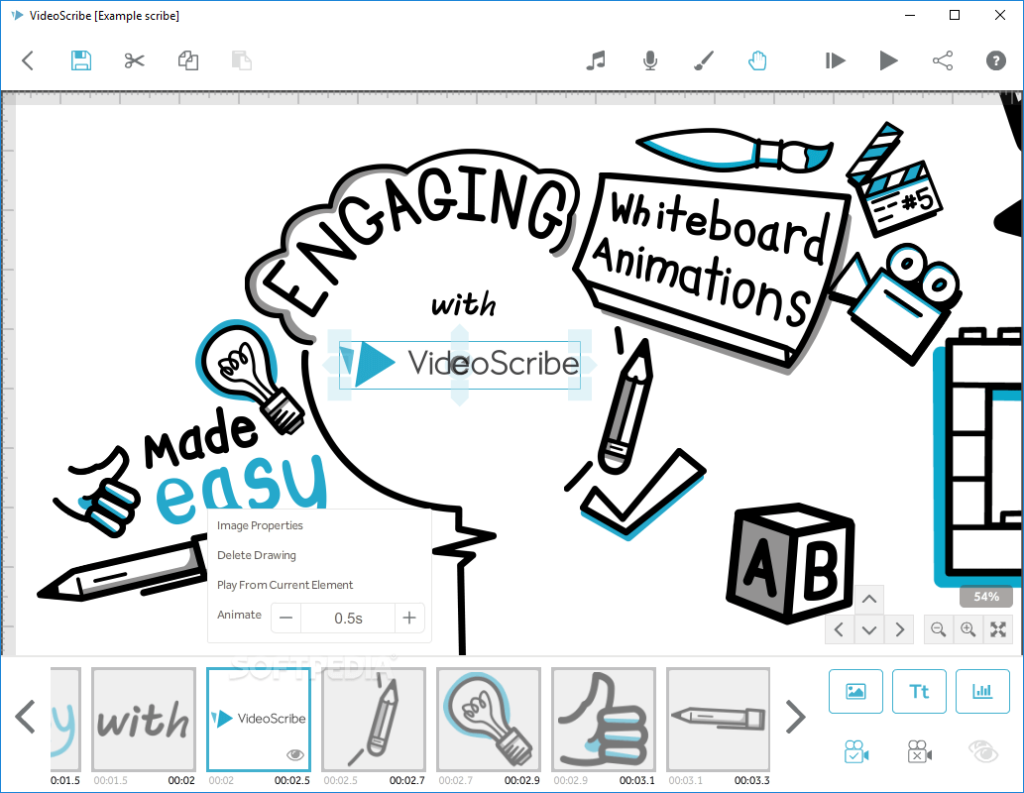The height and width of the screenshot is (793, 1024).
Task: Set camera position for the element
Action: (855, 751)
